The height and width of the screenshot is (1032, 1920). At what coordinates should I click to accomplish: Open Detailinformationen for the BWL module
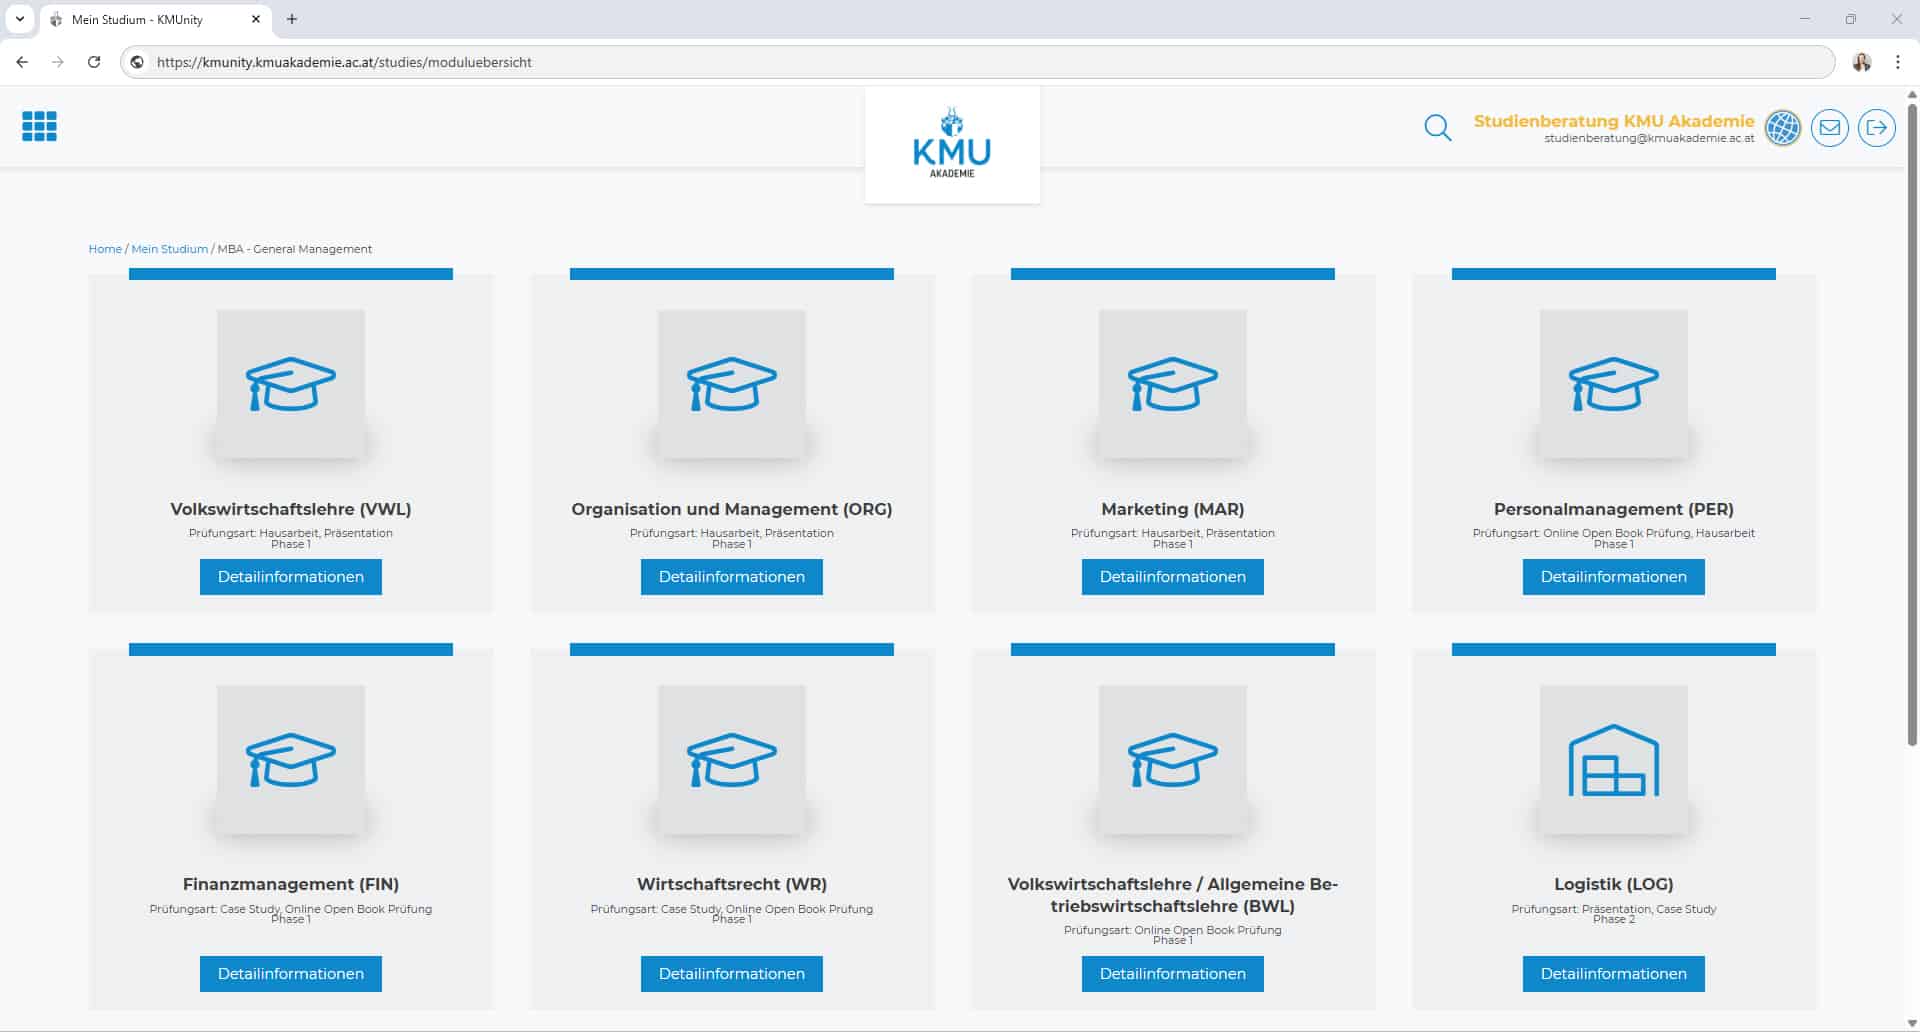(1173, 974)
